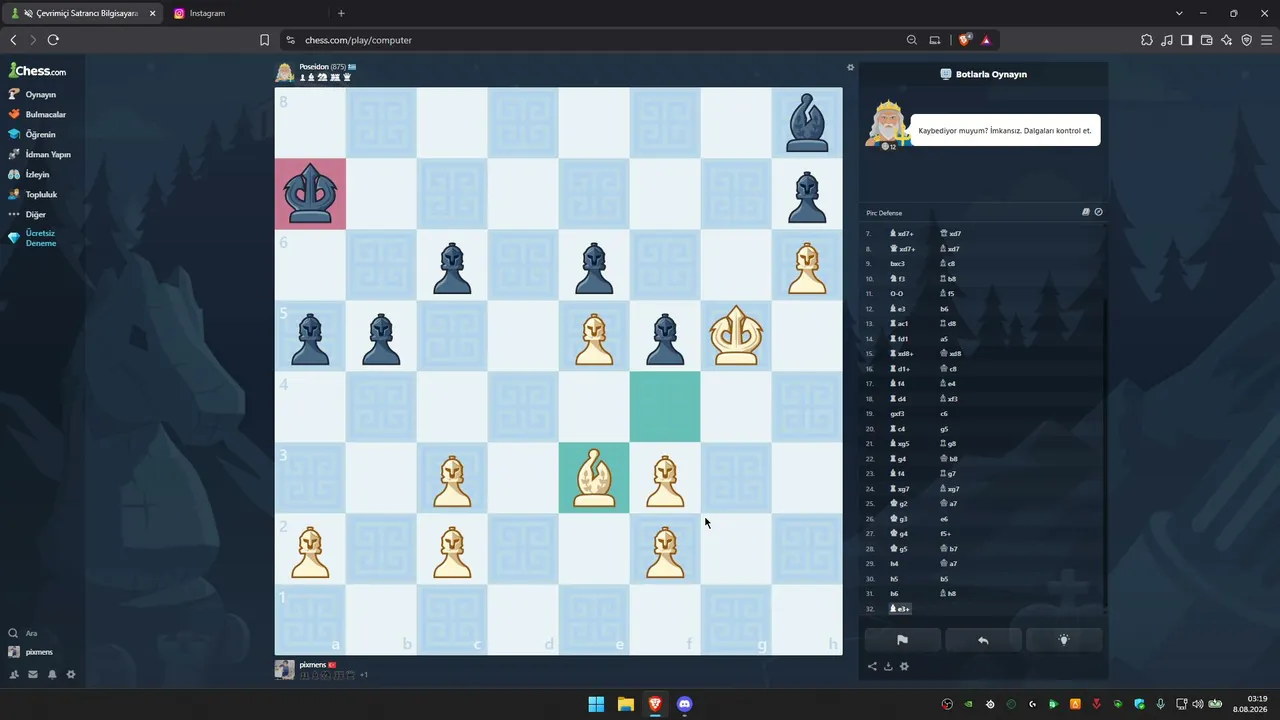Image resolution: width=1280 pixels, height=720 pixels.
Task: Toggle browser sidebar panel icon
Action: tap(1187, 40)
